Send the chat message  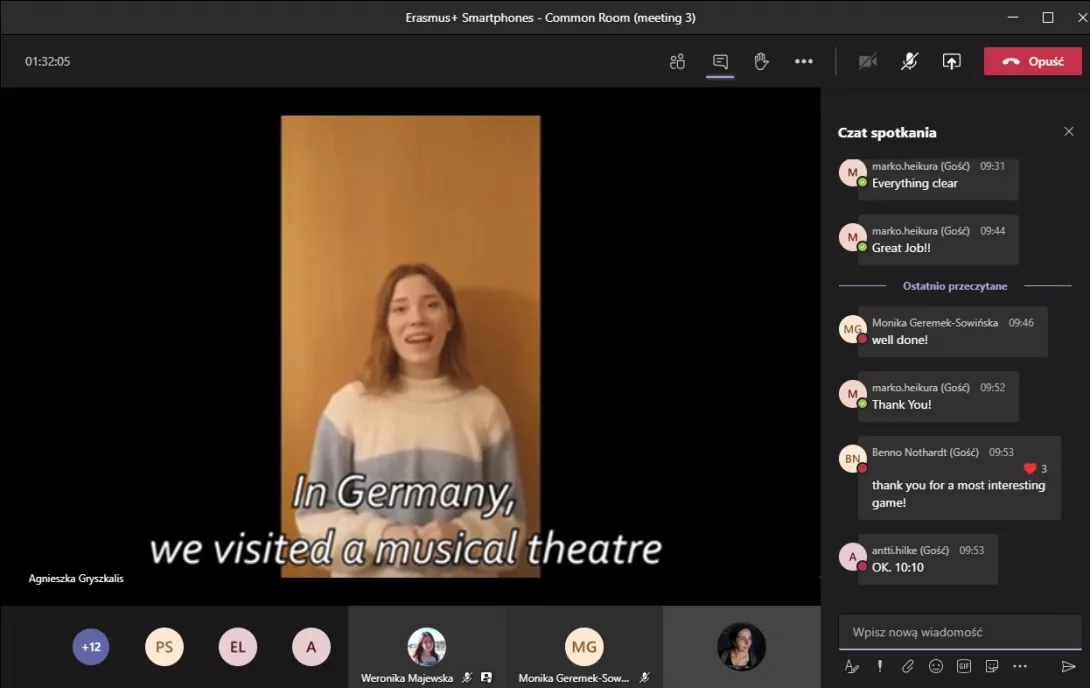[x=1068, y=666]
